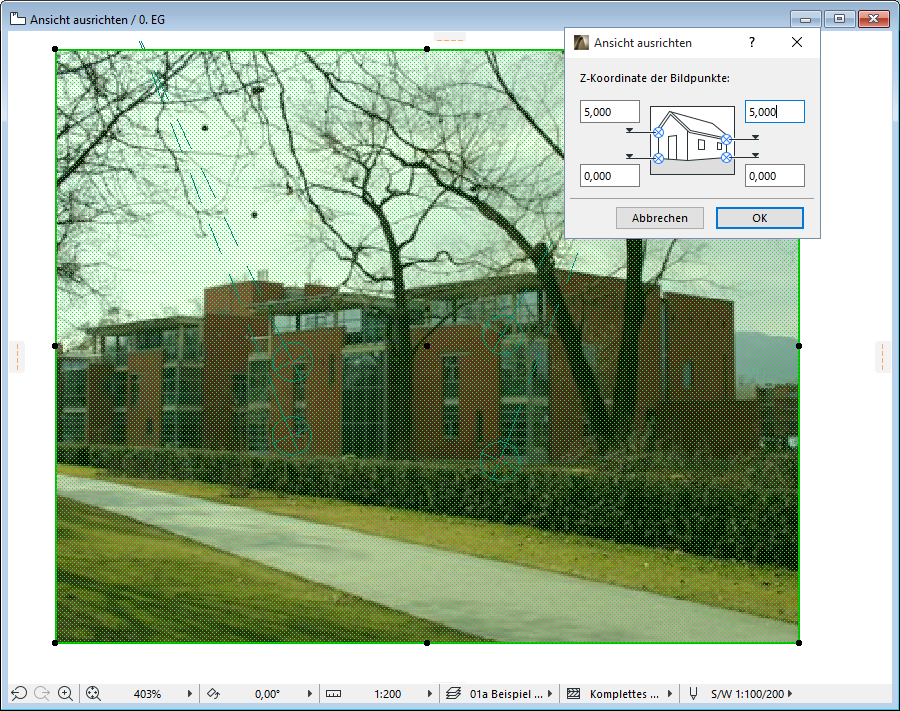900x711 pixels.
Task: Click the bottom-right Z-coordinate field showing 0,000
Action: [775, 176]
